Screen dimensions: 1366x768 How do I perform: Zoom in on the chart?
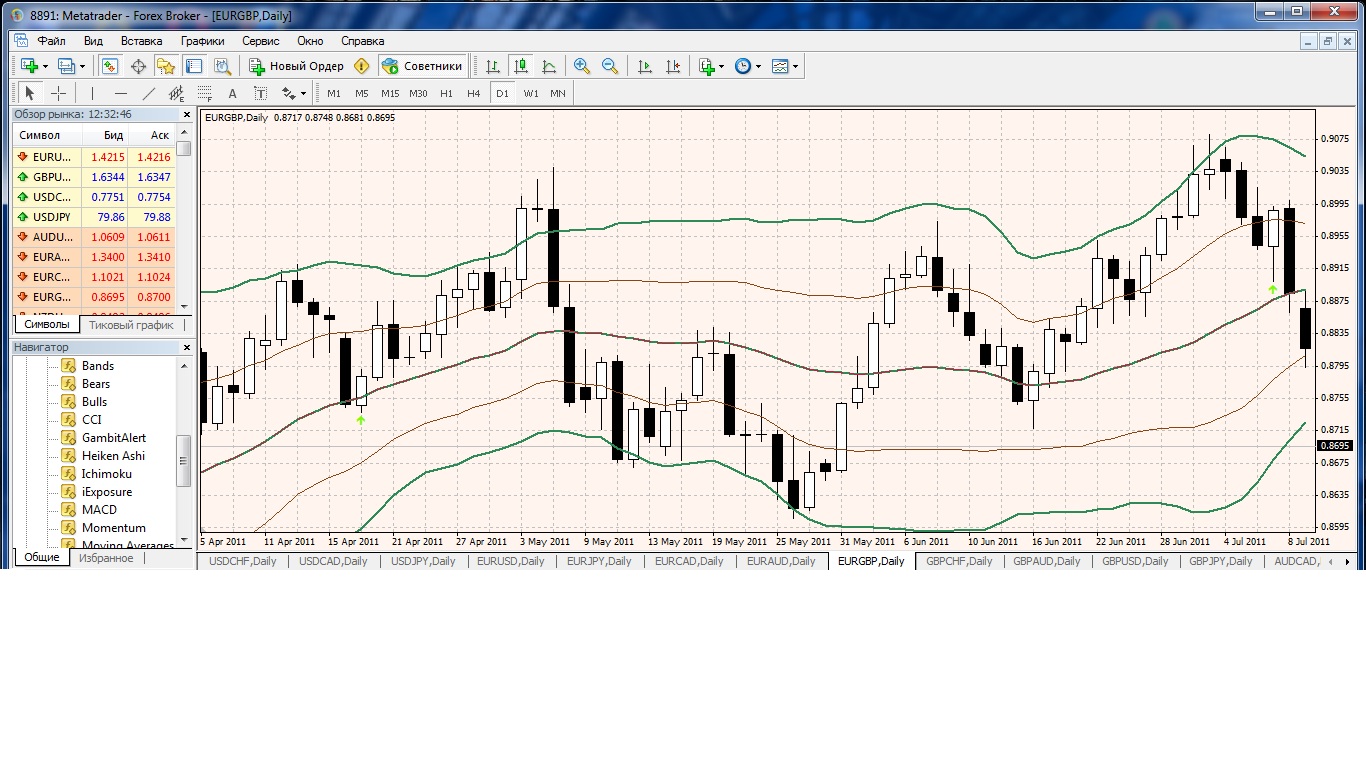pyautogui.click(x=582, y=66)
